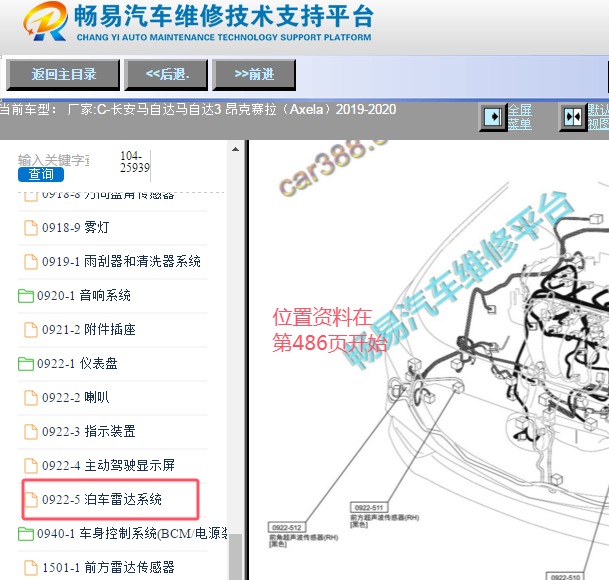Viewport: 609px width, 580px height.
Task: Open the 默认视图 link
Action: (x=598, y=117)
